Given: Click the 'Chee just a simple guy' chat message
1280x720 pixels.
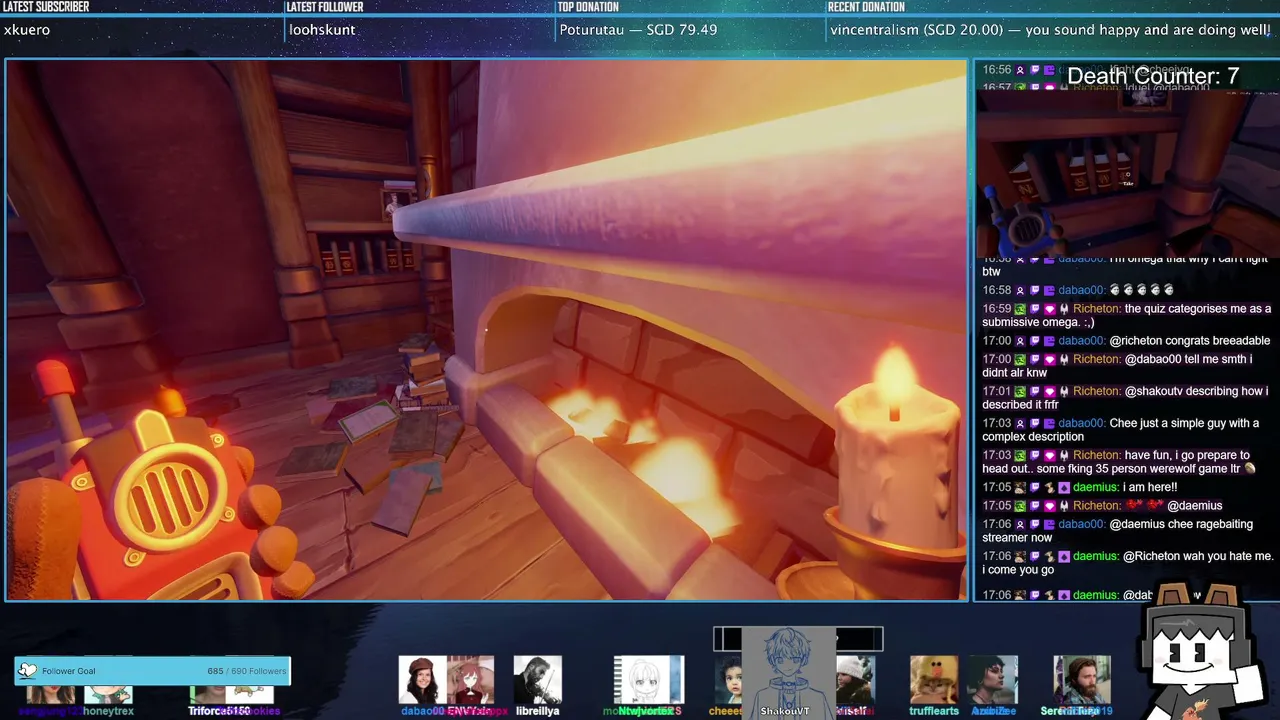Looking at the screenshot, I should click(x=1120, y=430).
